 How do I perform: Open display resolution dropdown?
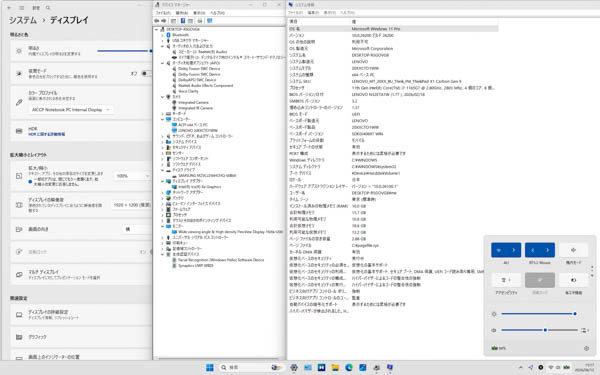(132, 205)
